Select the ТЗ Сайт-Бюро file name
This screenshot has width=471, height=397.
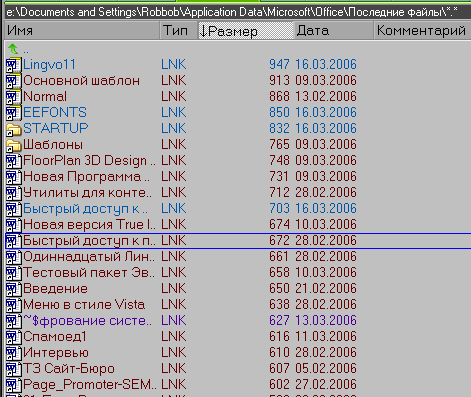pyautogui.click(x=69, y=369)
